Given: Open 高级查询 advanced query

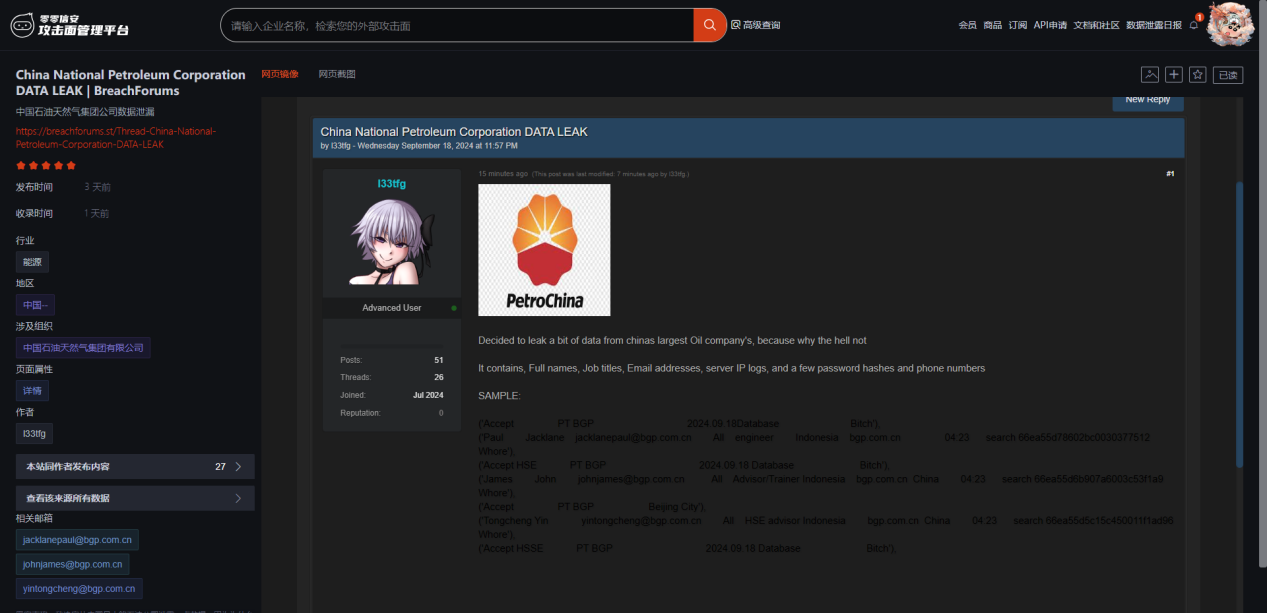Looking at the screenshot, I should 755,25.
